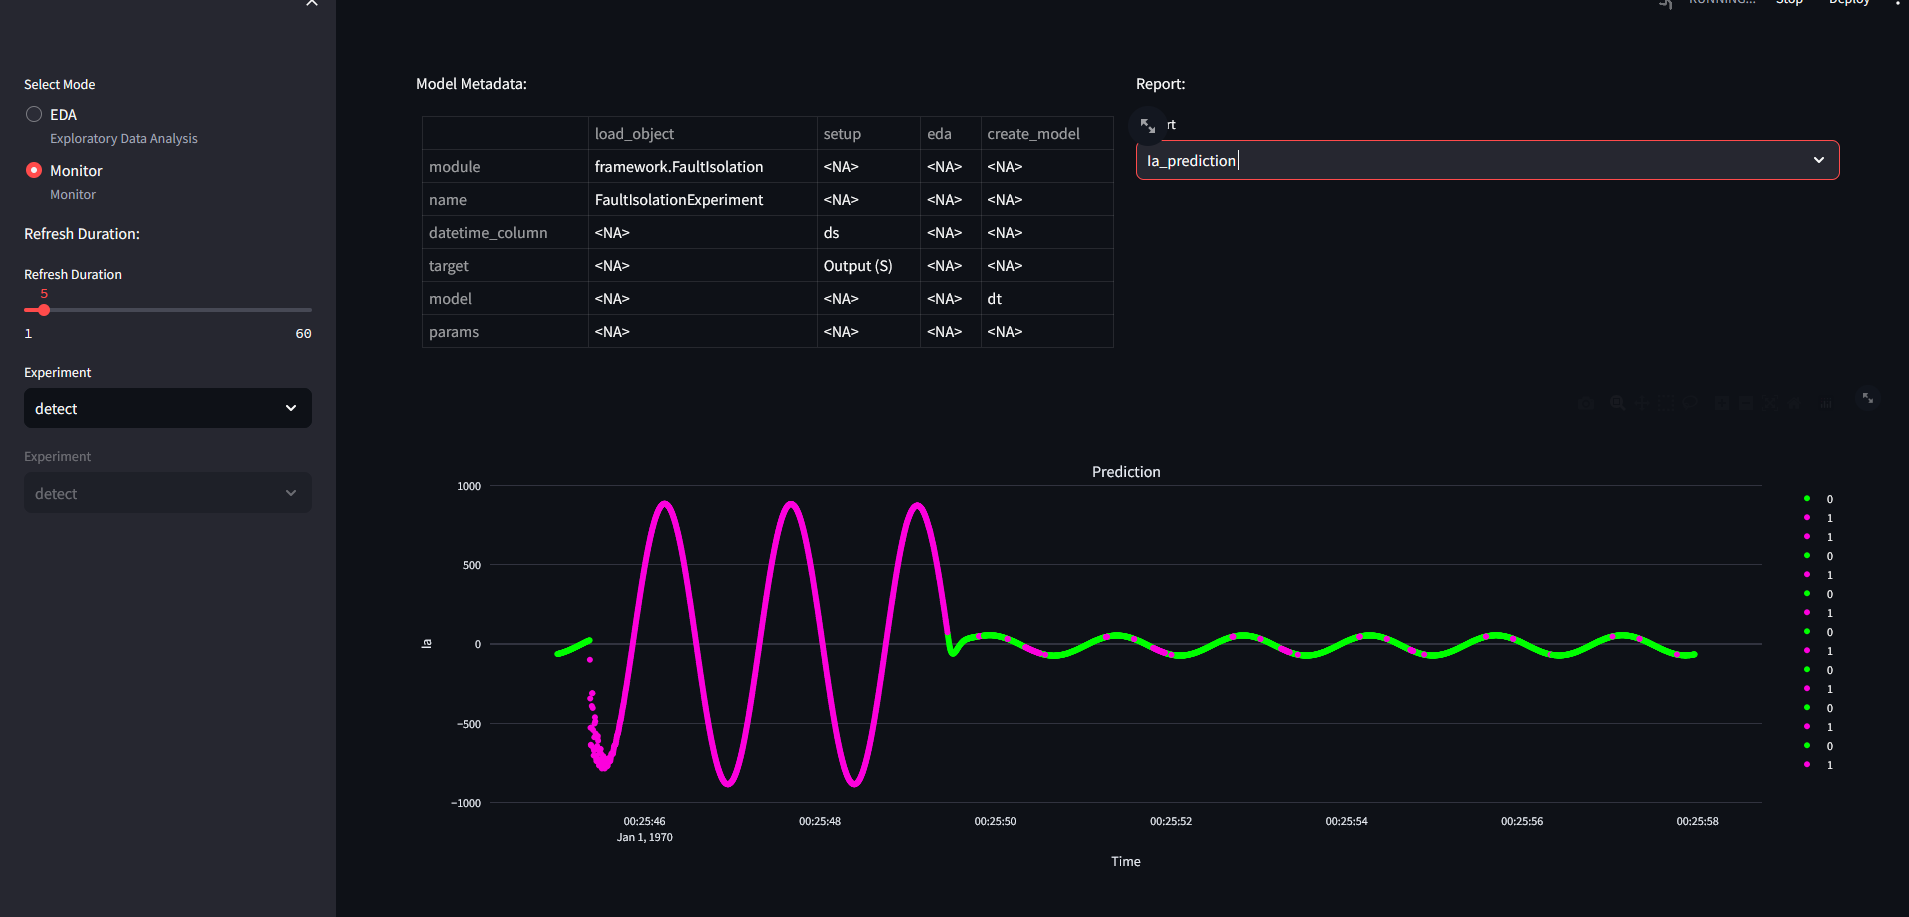Click the zoom in plus icon on the plot
Screen dimensions: 1909x917
[x=1721, y=403]
